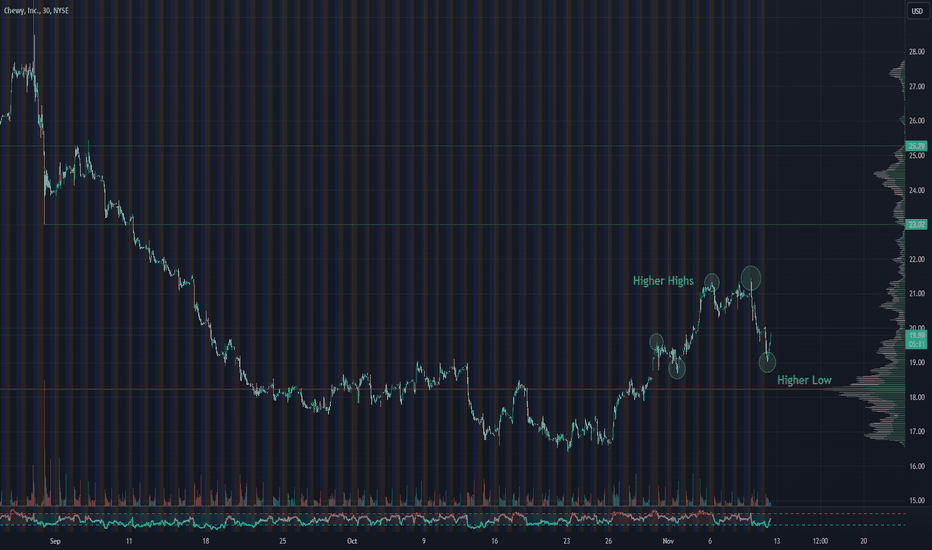Click the Sep label on time axis
This screenshot has height=550, width=932.
pos(55,541)
